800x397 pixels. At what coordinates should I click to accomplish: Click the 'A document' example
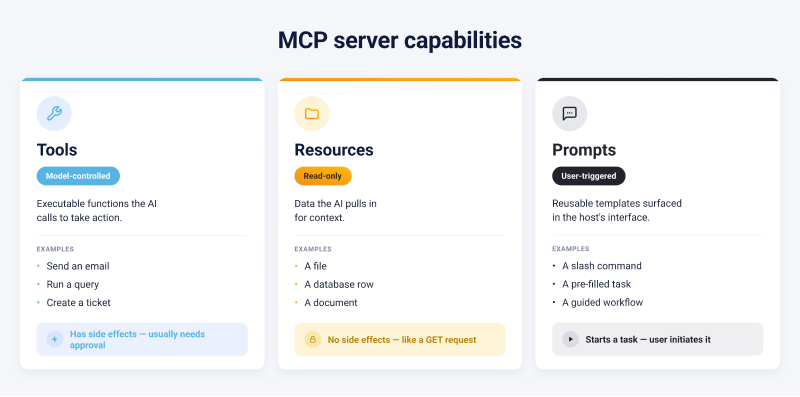pyautogui.click(x=331, y=303)
